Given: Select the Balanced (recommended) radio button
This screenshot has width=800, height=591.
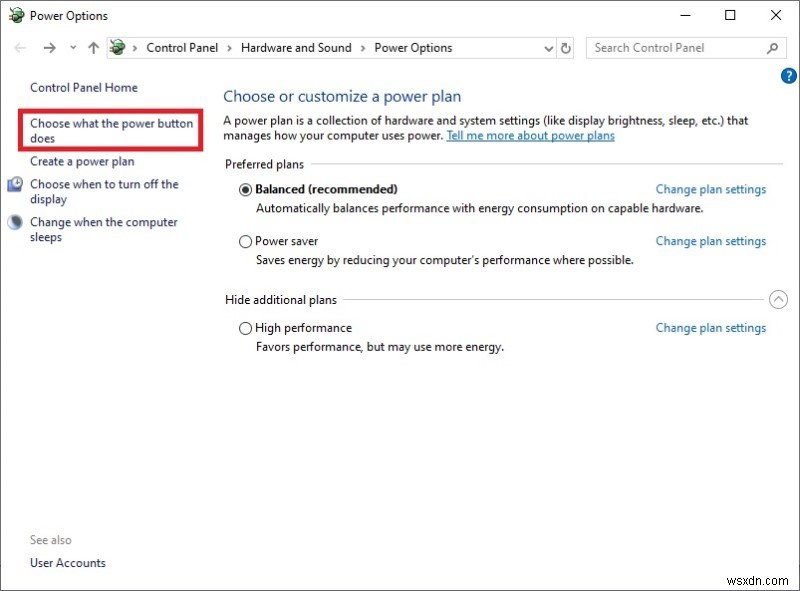Looking at the screenshot, I should click(x=245, y=190).
